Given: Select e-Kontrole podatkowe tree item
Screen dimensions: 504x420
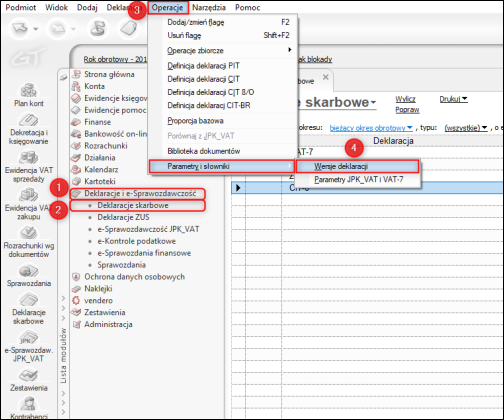Looking at the screenshot, I should pos(136,241).
